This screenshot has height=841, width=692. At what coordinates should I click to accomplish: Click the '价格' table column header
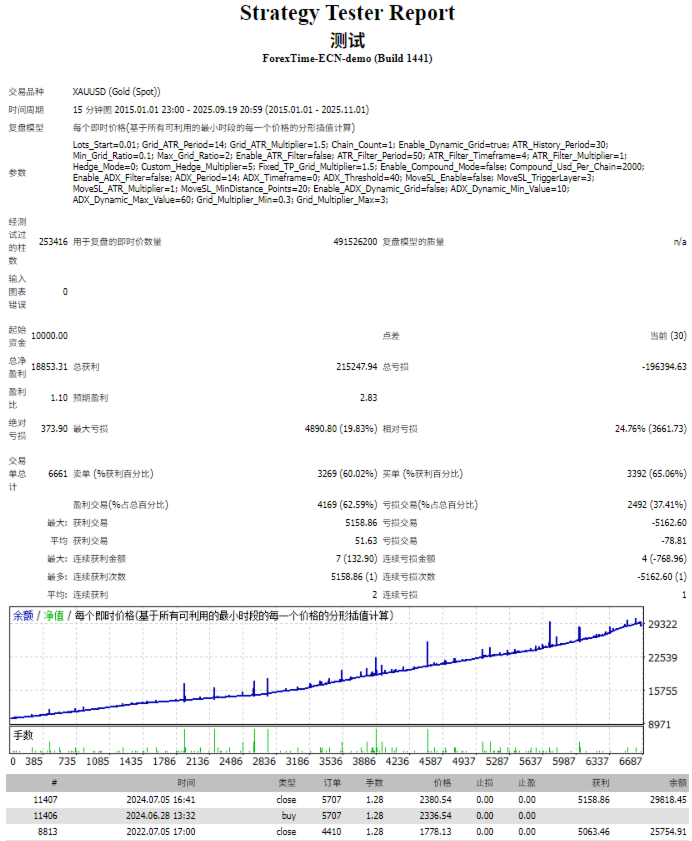click(x=443, y=783)
